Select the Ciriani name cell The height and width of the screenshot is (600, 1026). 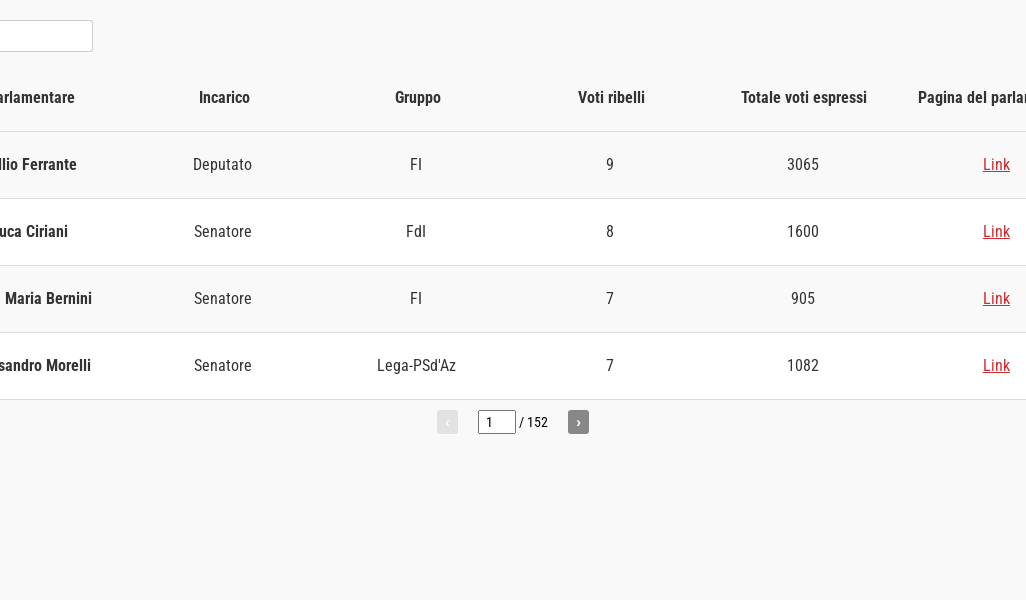point(34,232)
